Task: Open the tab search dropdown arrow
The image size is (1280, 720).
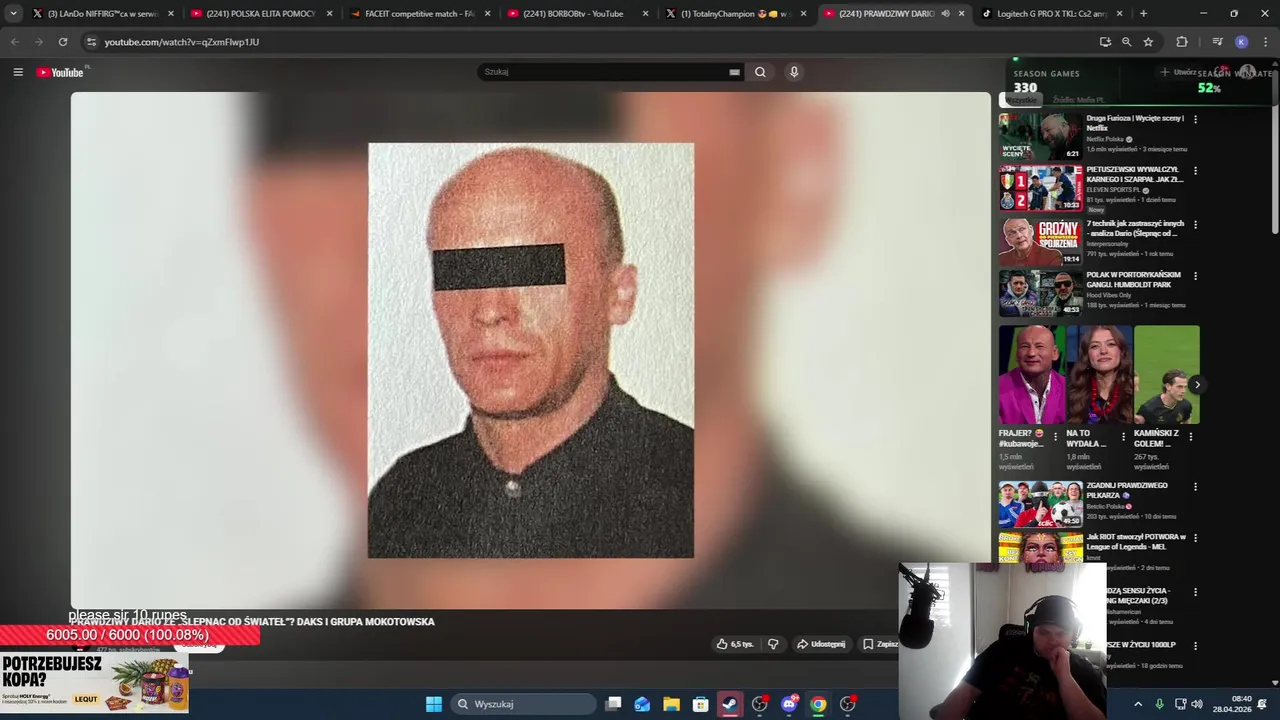Action: click(13, 14)
